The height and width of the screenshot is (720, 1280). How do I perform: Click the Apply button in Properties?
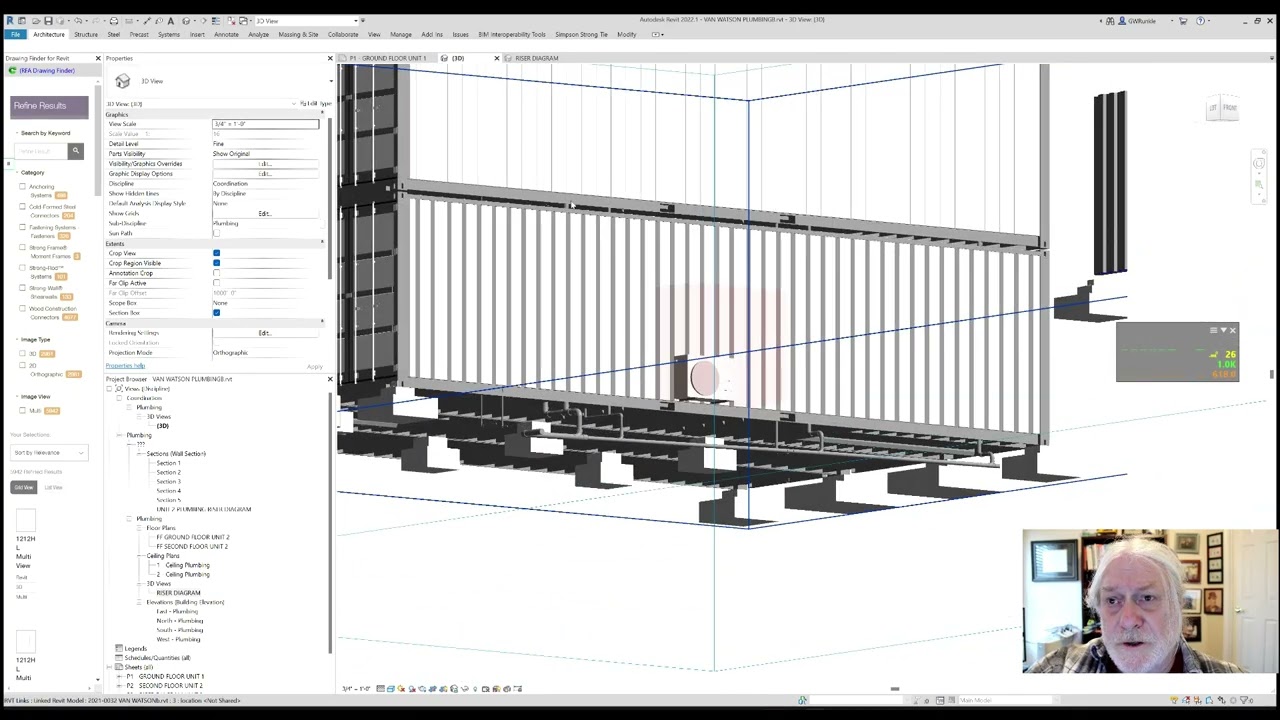pyautogui.click(x=314, y=367)
